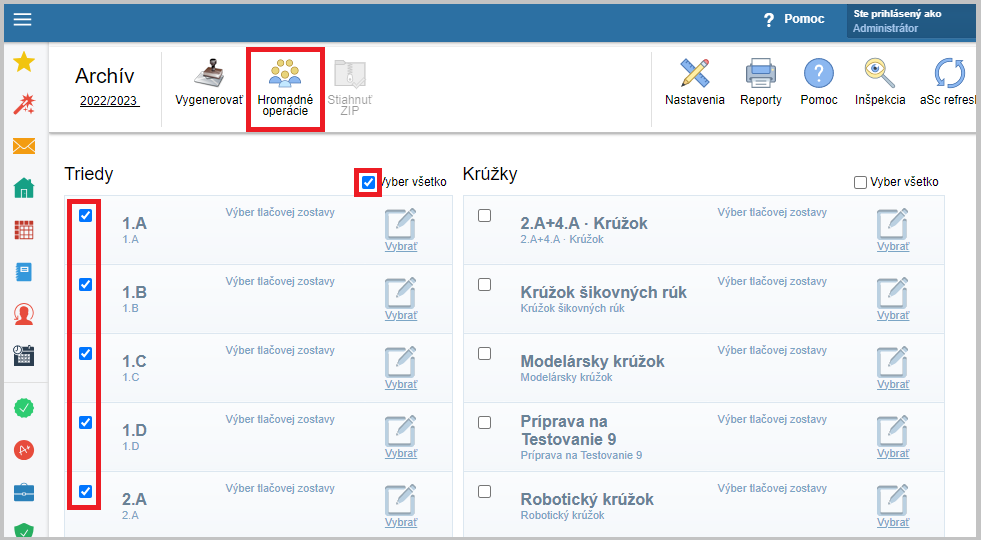Open Hromadné operácie
981x540 pixels.
[x=285, y=88]
